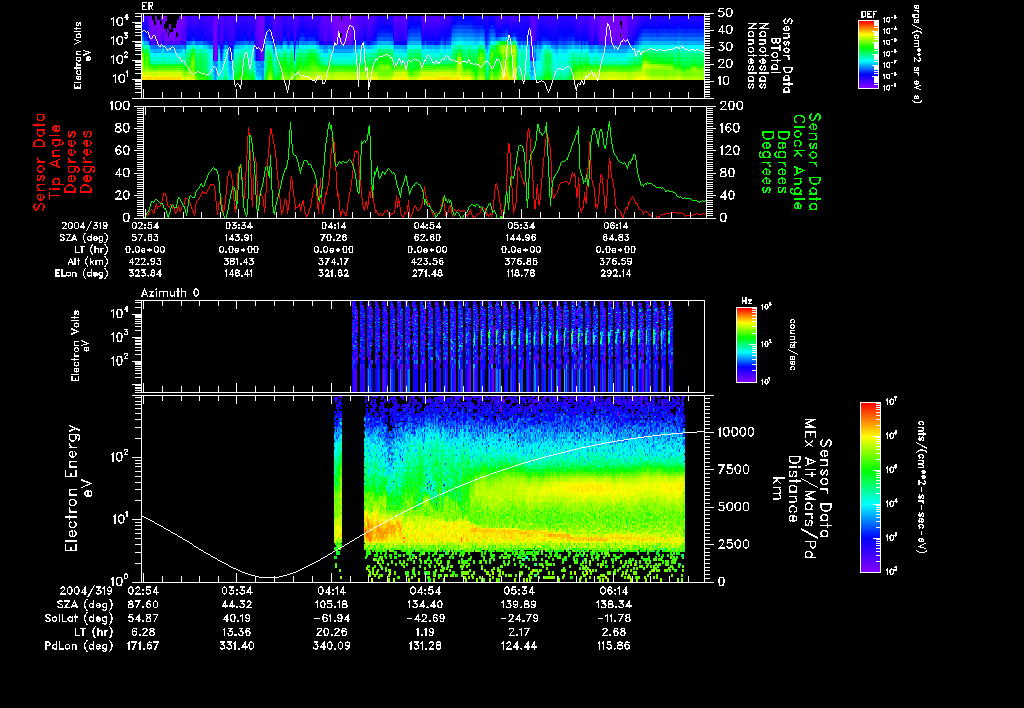Click the DEF color scale bar
Viewport: 1024px width, 708px height.
(x=868, y=54)
